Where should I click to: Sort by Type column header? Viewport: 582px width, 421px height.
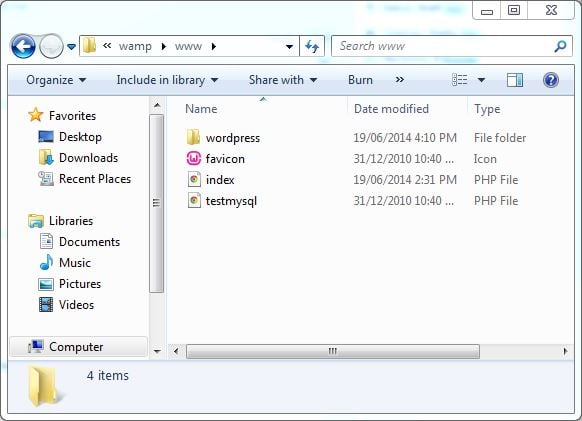click(487, 109)
